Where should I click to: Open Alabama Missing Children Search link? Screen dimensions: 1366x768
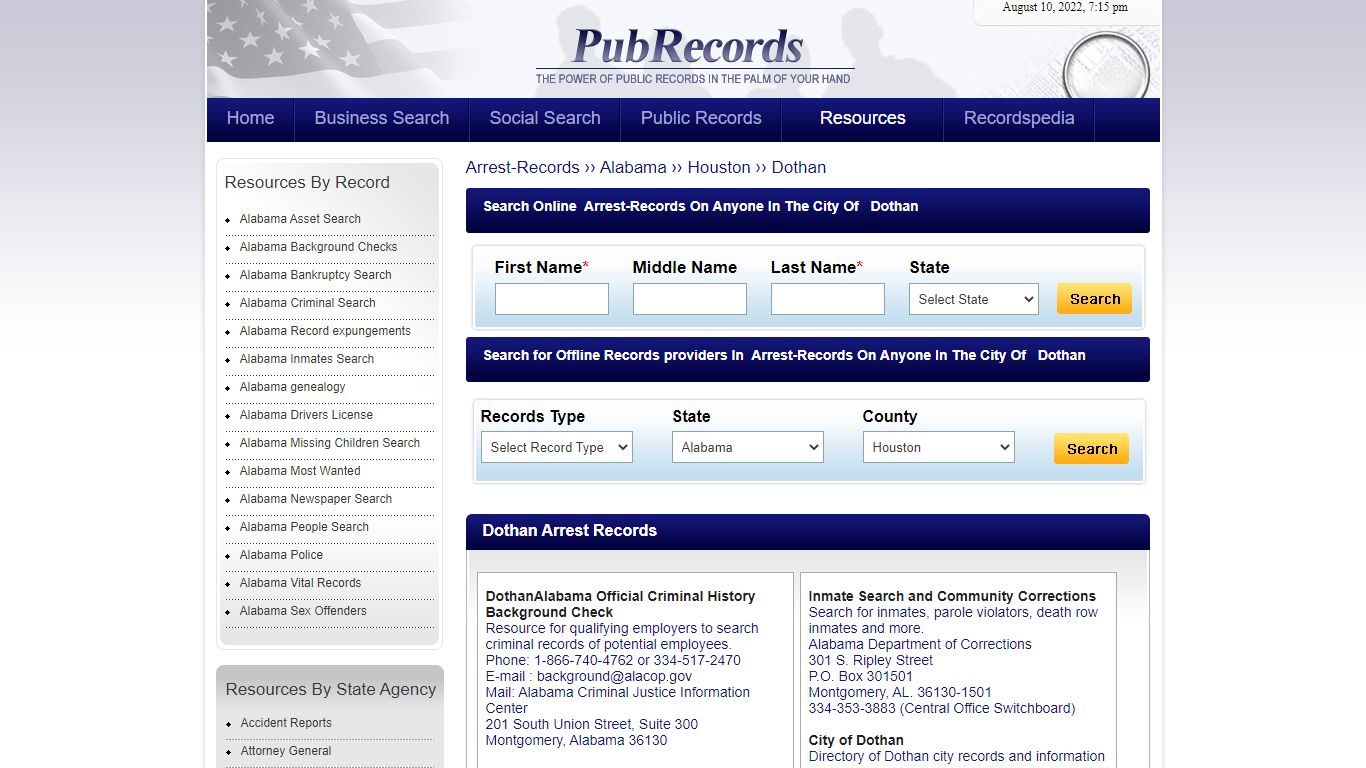point(329,443)
